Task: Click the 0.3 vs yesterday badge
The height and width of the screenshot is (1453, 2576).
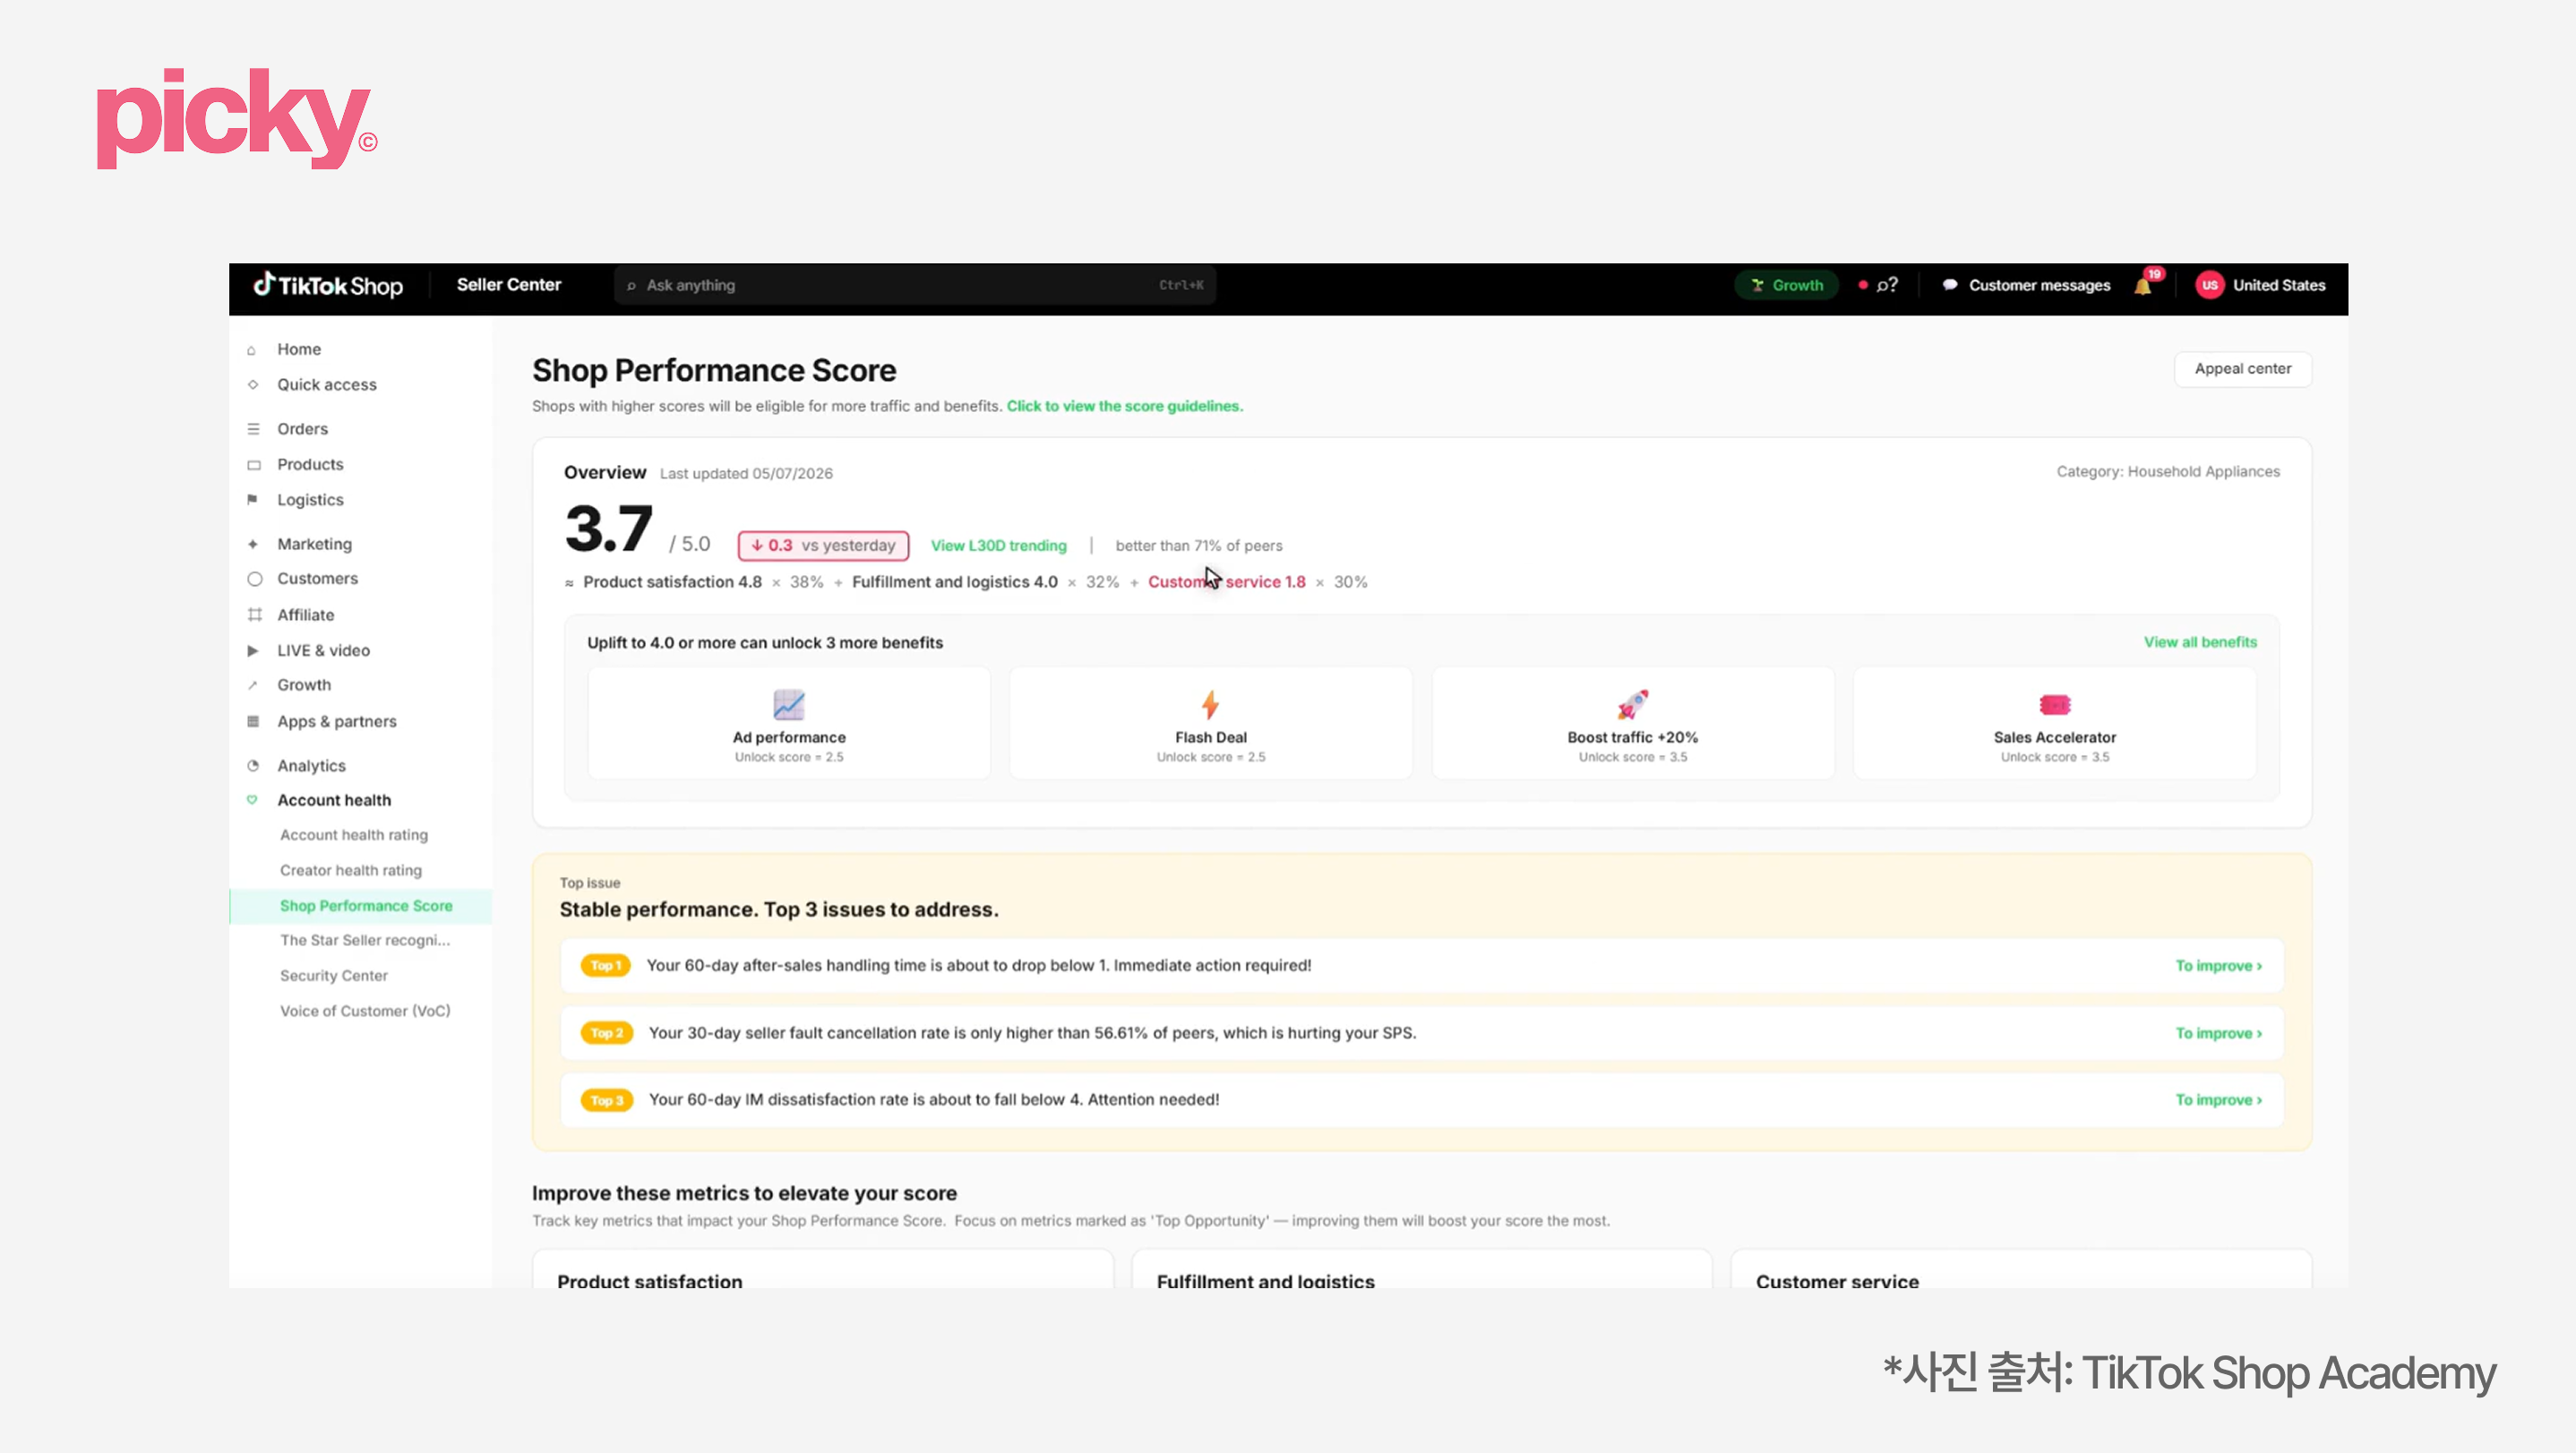Action: pos(823,546)
